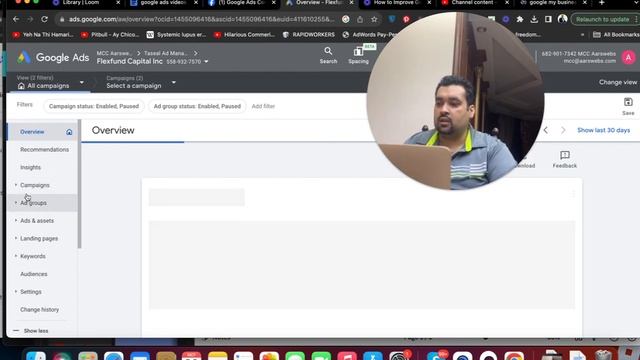Open Taseal Ad Mana breadcrumb link
This screenshot has width=640, height=360.
165,53
